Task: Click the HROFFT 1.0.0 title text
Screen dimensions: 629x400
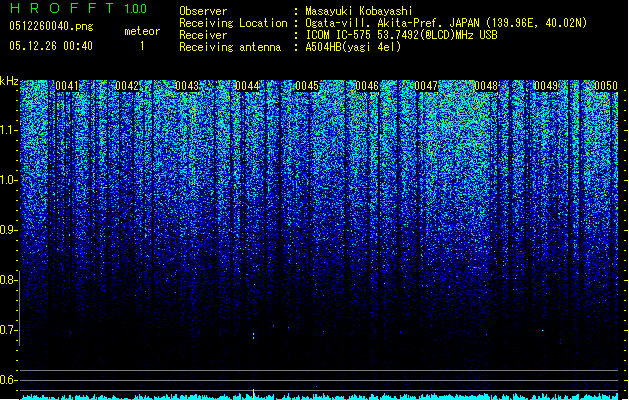Action: (78, 8)
